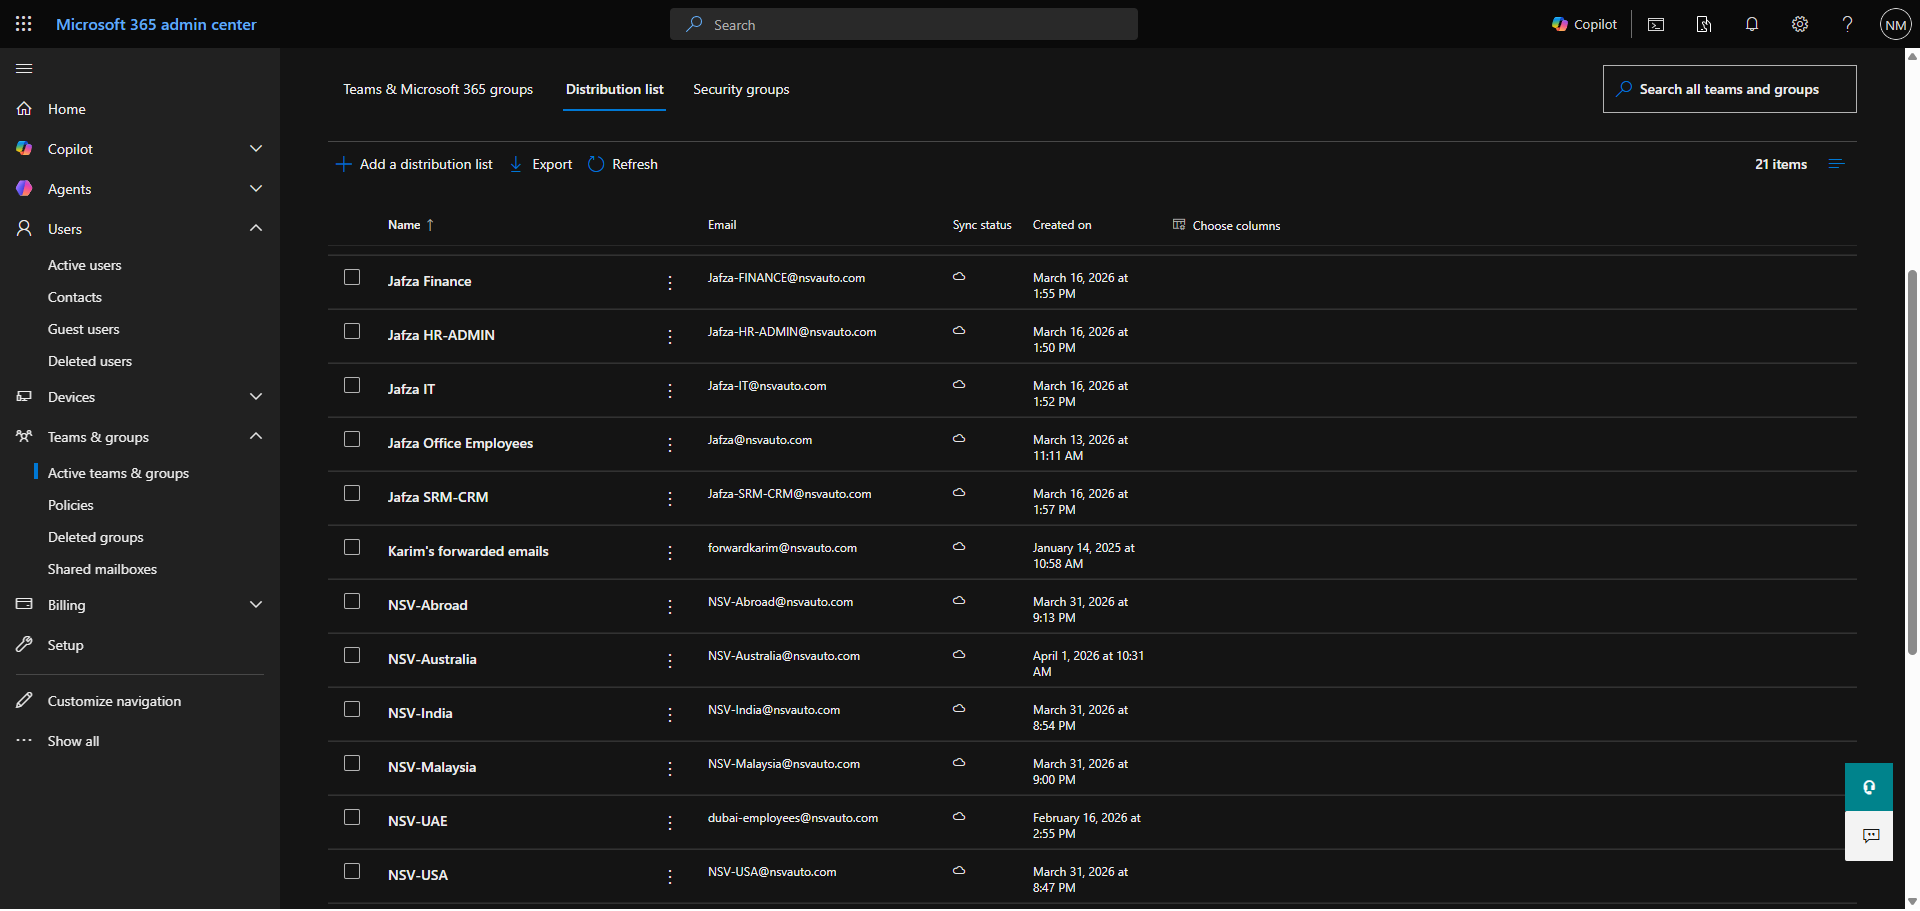Open more actions for NSV-USA
Image resolution: width=1920 pixels, height=911 pixels.
click(x=670, y=877)
